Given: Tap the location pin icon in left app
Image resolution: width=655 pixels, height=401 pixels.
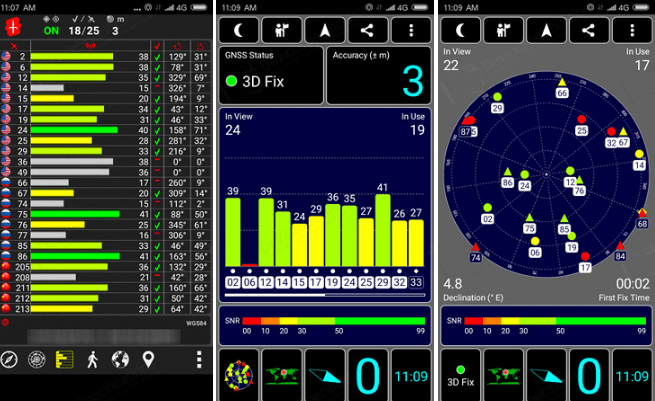Looking at the screenshot, I should coord(148,359).
